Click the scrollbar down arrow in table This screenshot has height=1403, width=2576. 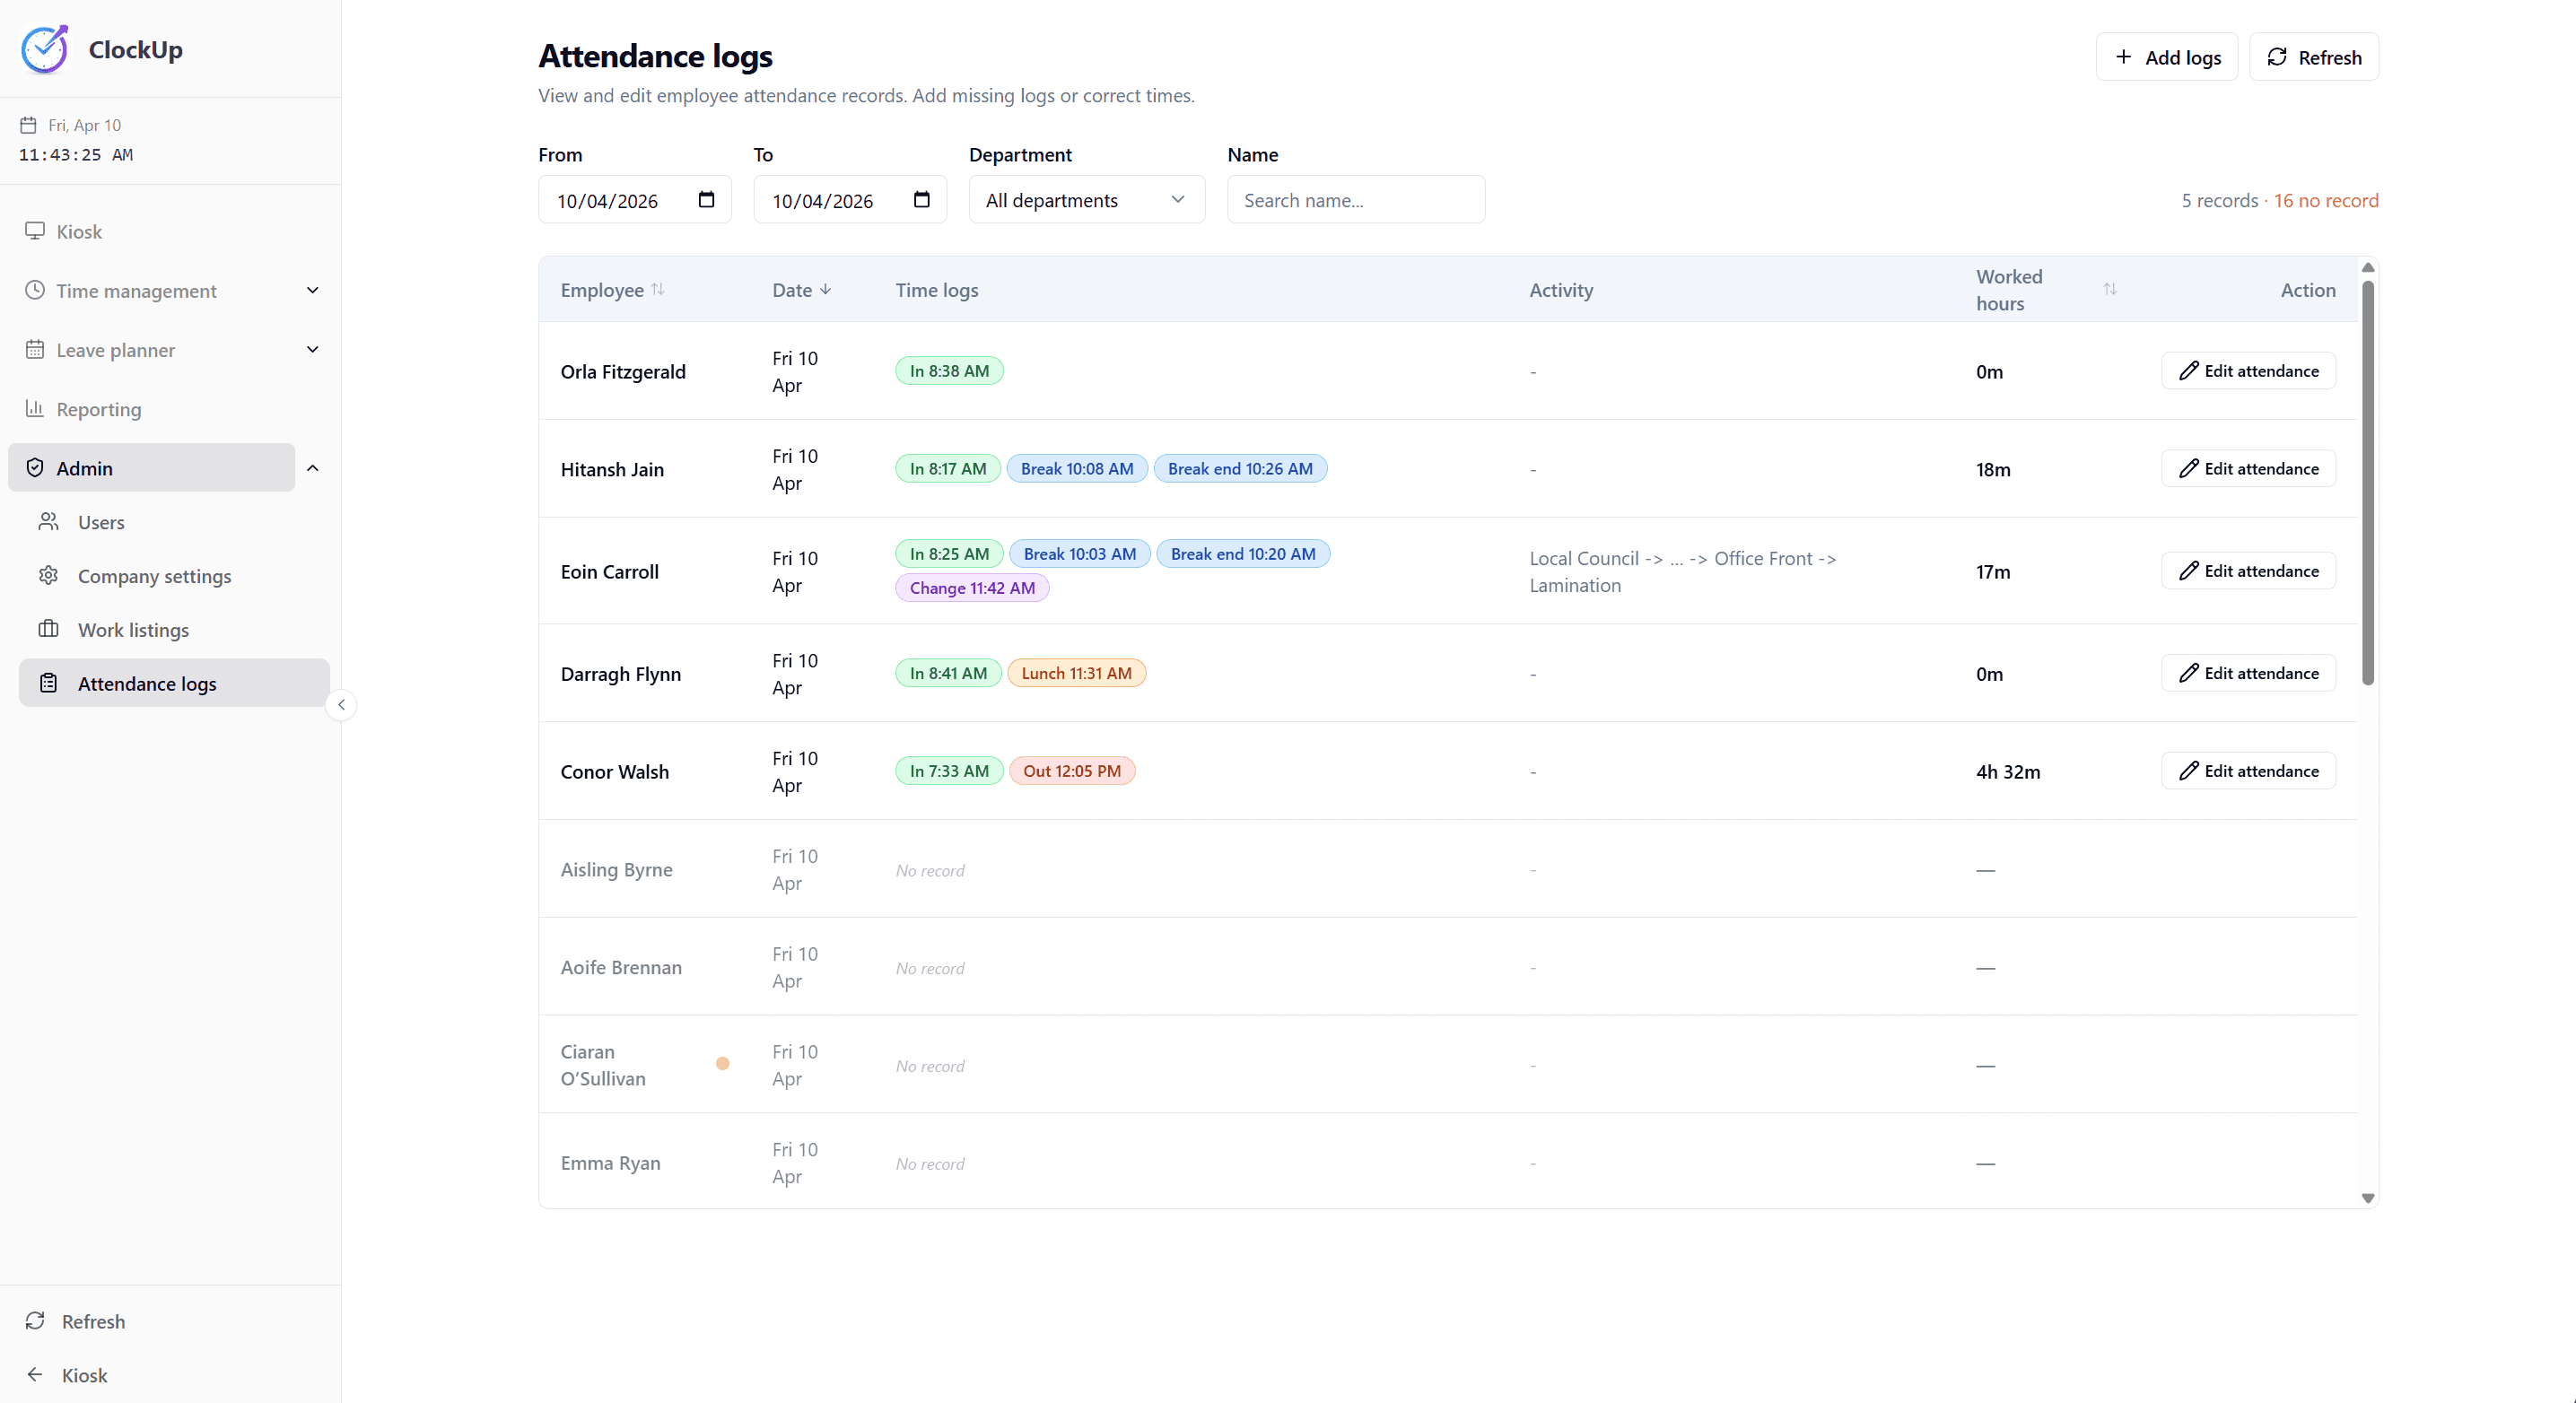coord(2367,1197)
